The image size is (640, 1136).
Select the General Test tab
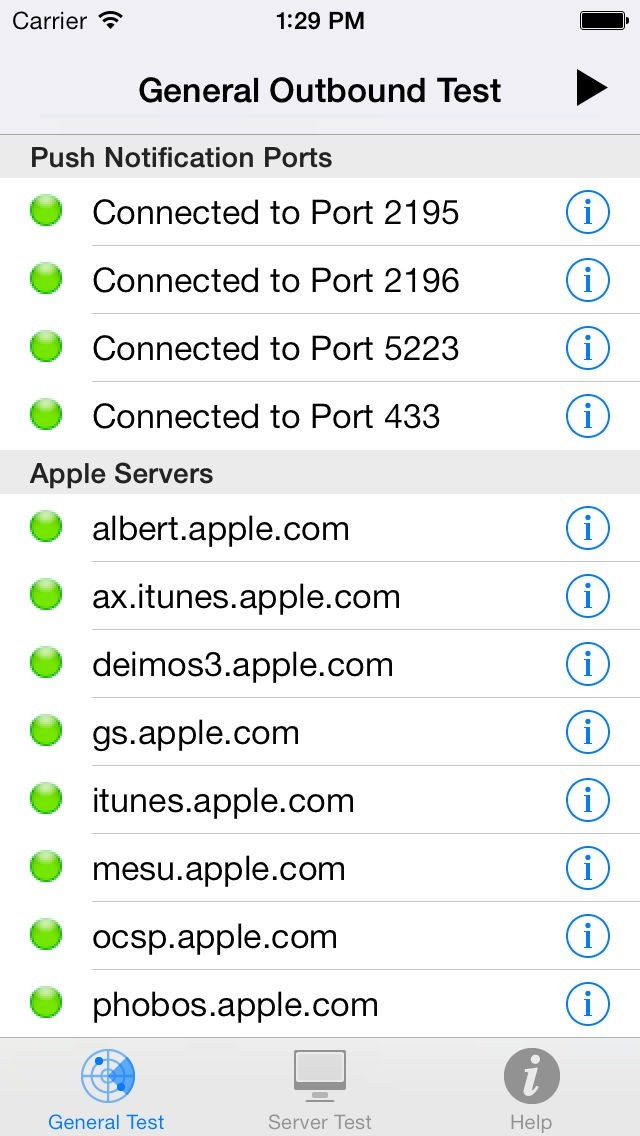click(107, 1088)
